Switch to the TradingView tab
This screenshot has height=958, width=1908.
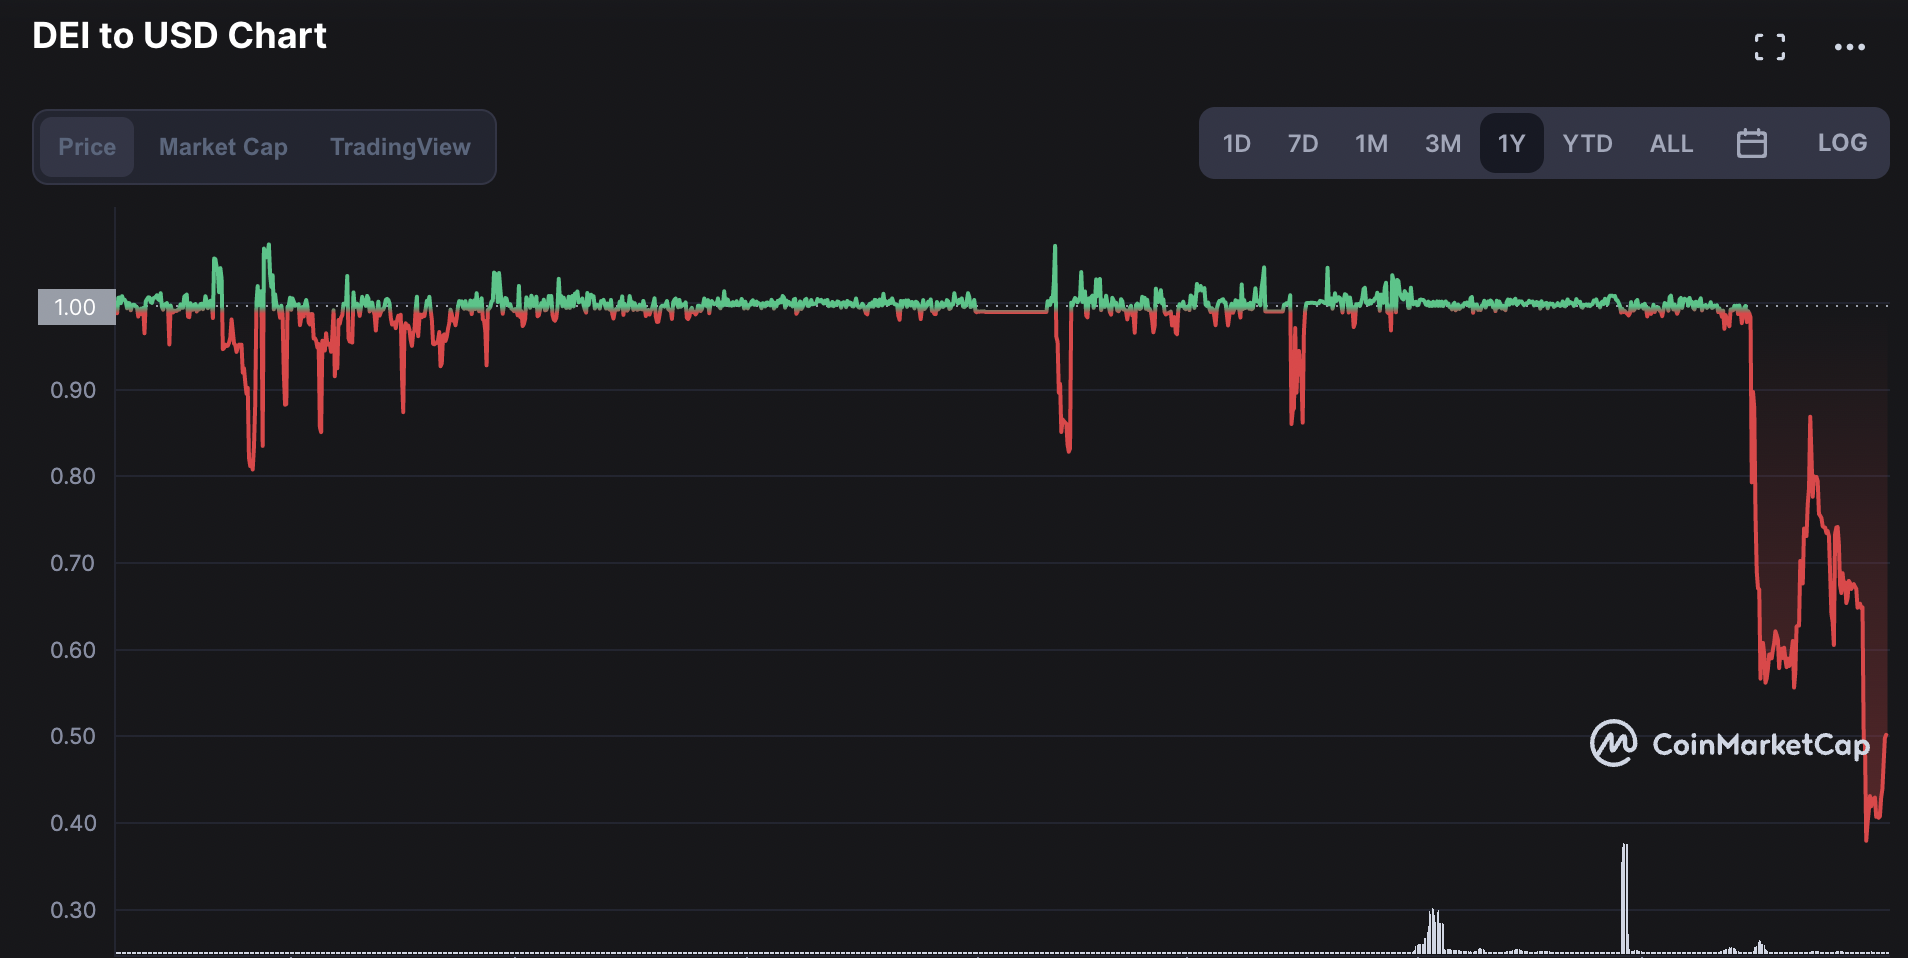pos(400,147)
